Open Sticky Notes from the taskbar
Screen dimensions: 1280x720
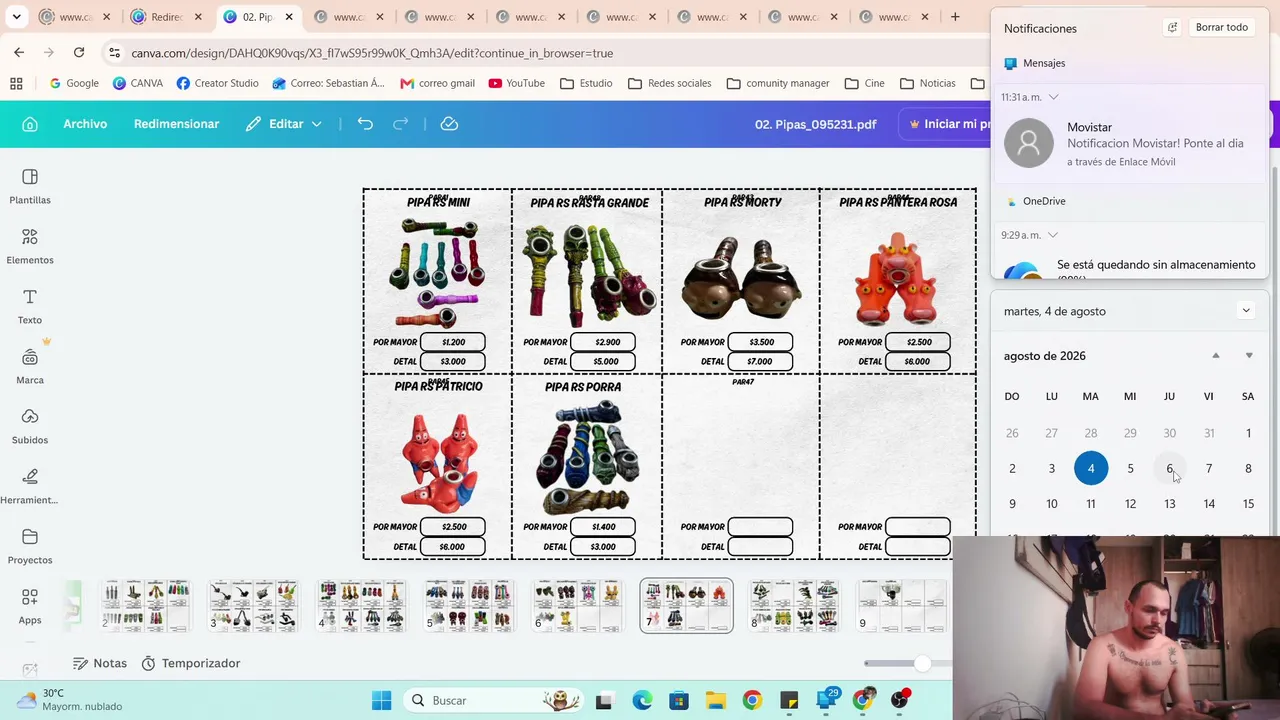(789, 700)
